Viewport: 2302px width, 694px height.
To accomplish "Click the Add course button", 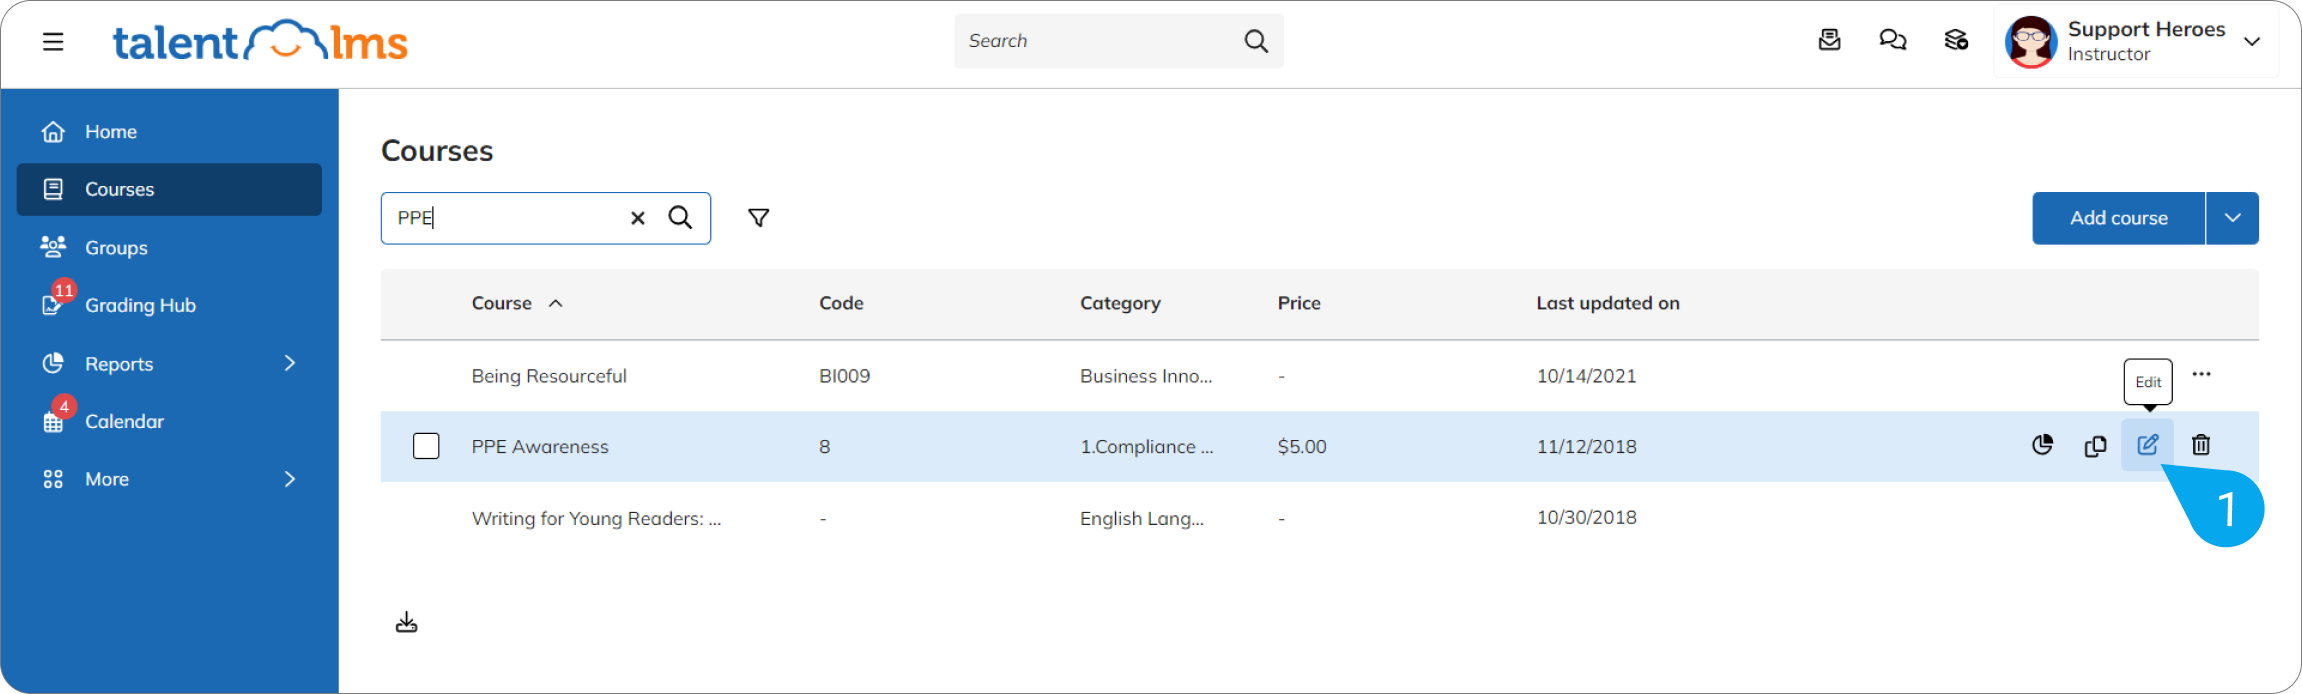I will pyautogui.click(x=2119, y=218).
